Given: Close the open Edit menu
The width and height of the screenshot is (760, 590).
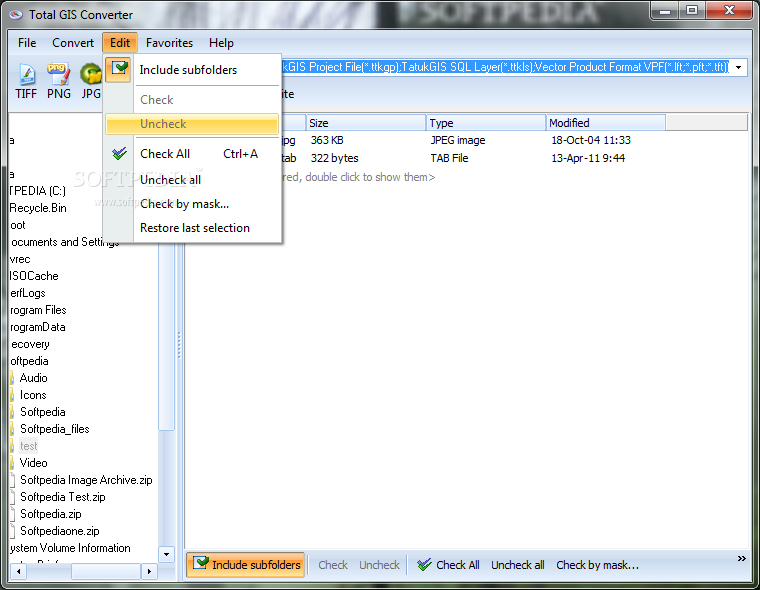Looking at the screenshot, I should tap(120, 43).
